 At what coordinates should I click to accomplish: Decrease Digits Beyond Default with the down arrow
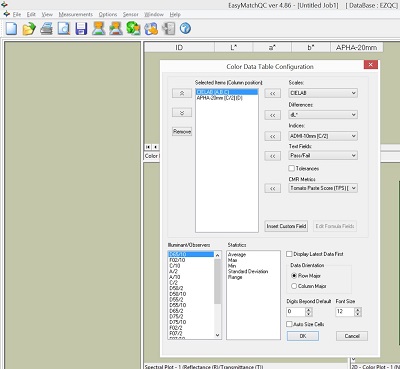pyautogui.click(x=309, y=314)
